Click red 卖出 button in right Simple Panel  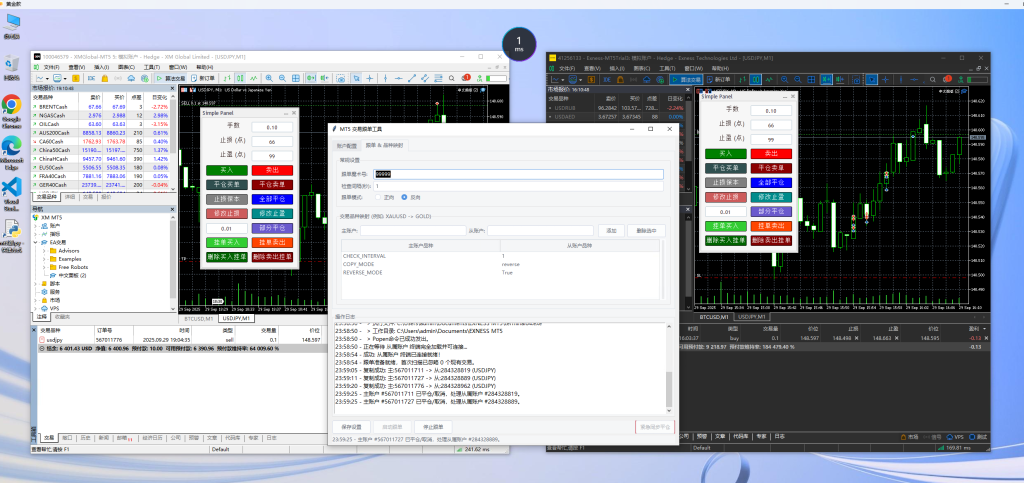pos(769,153)
